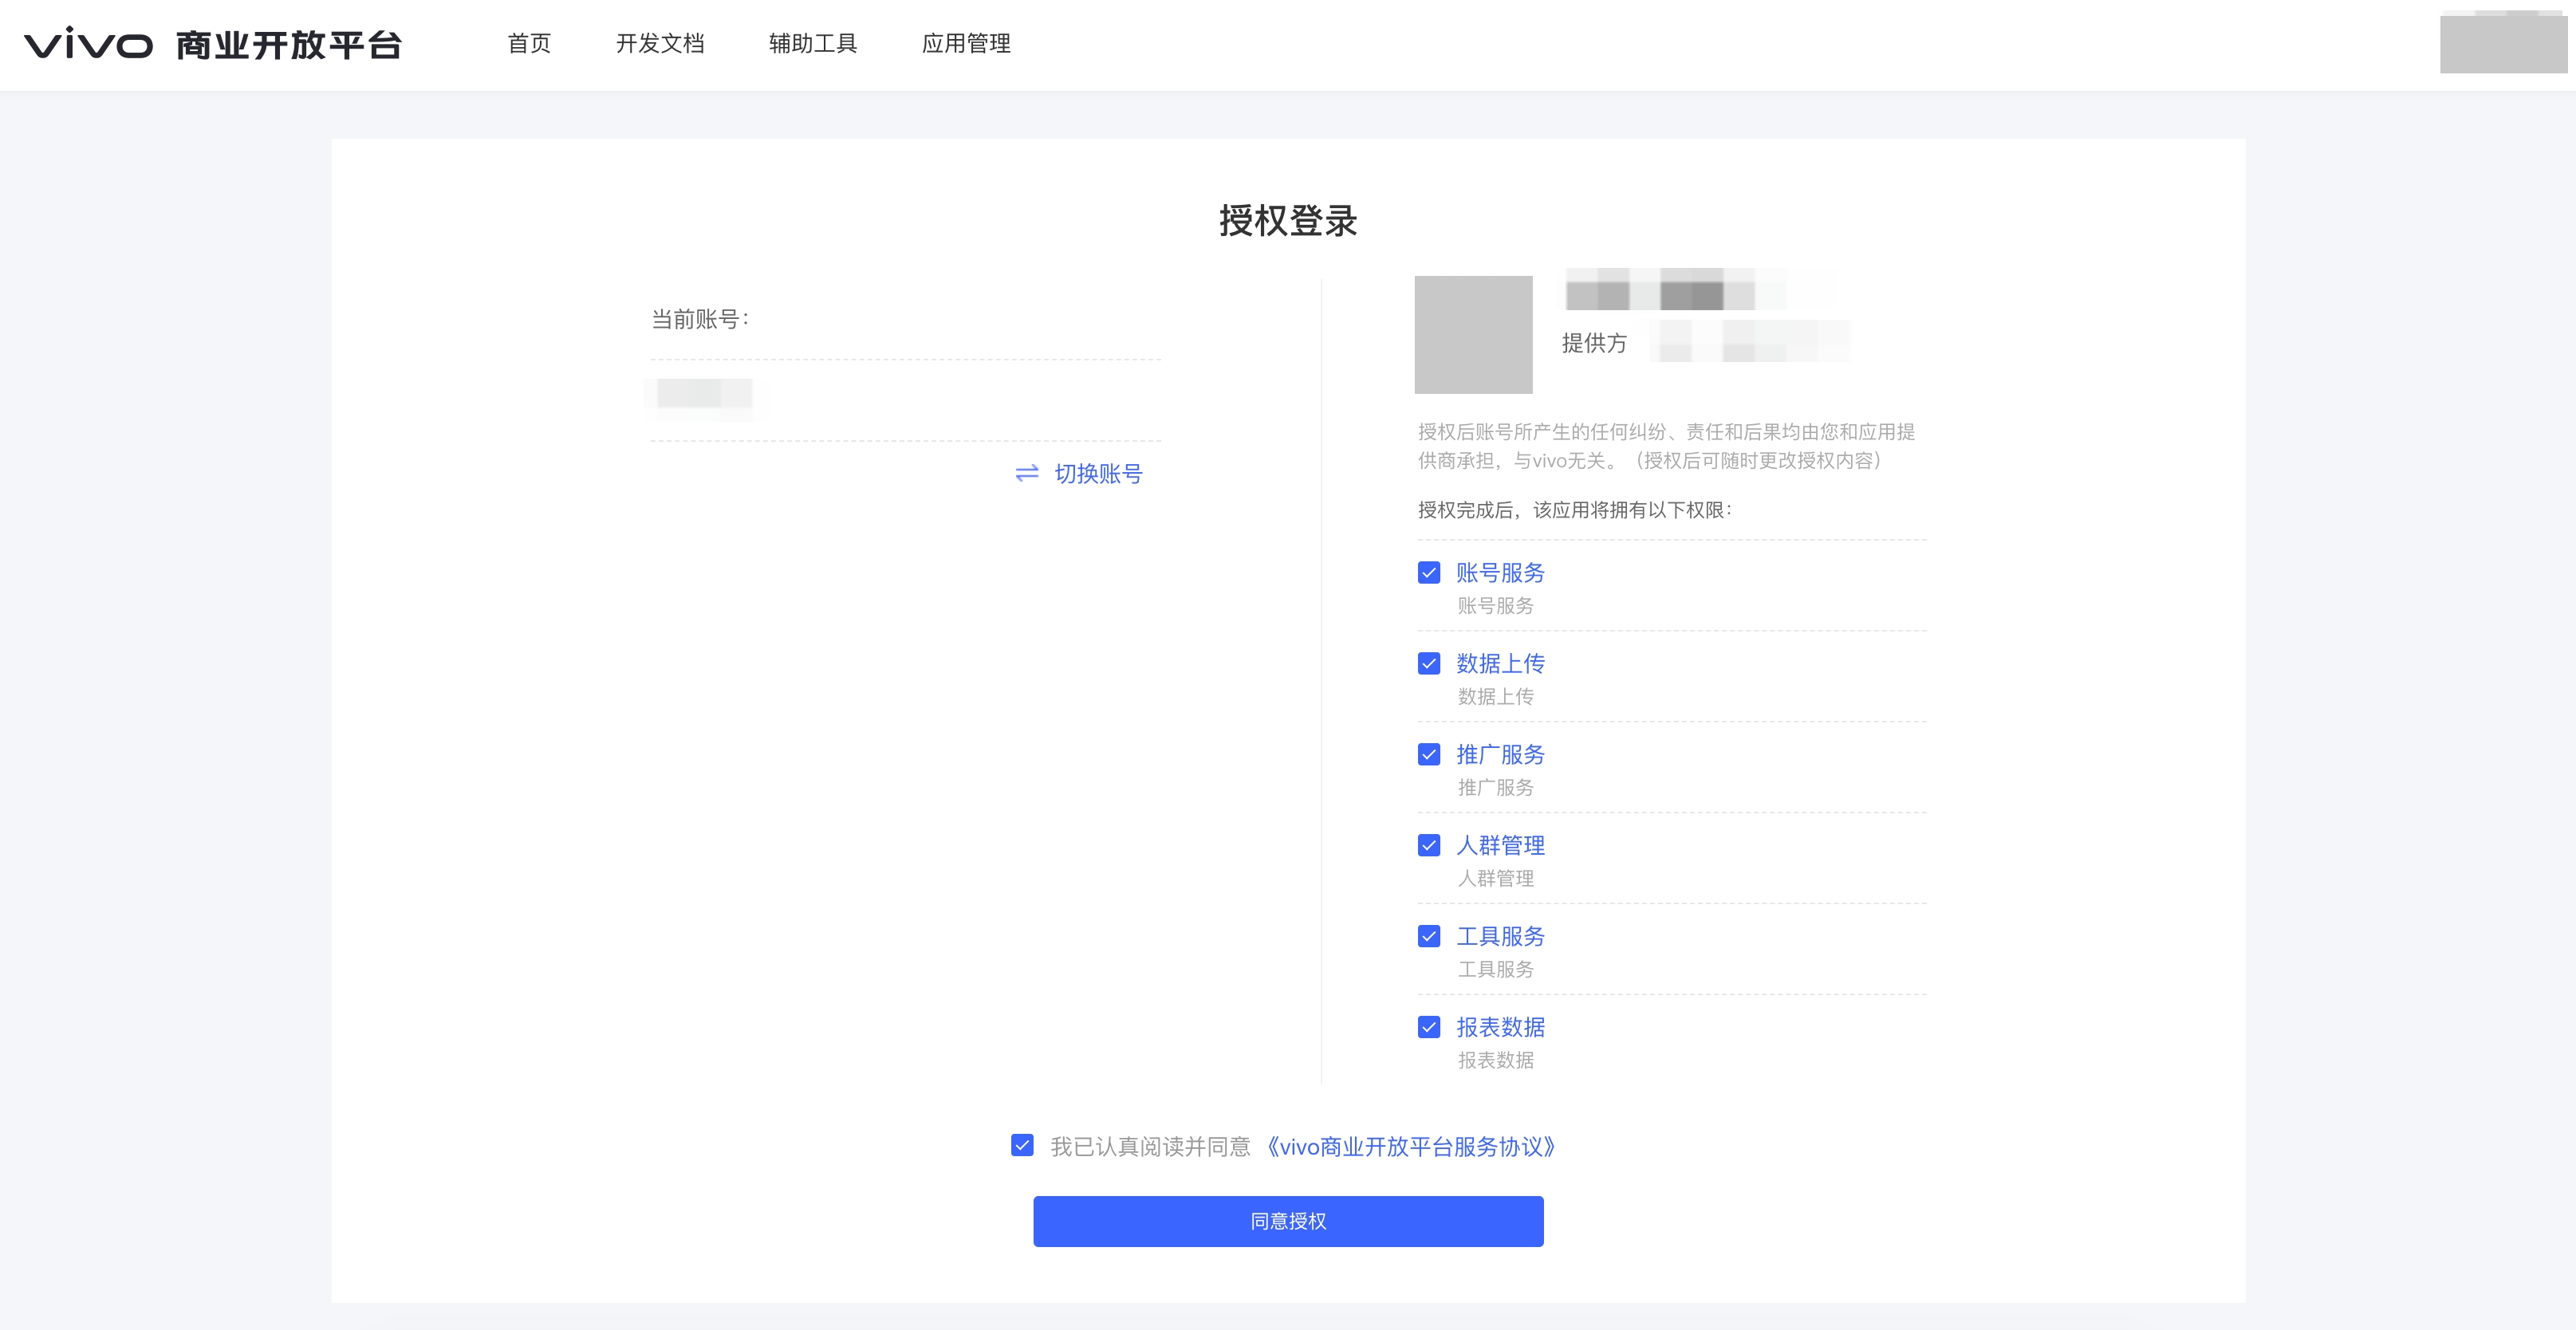Click the 推广服务 blue label
This screenshot has height=1330, width=2576.
pos(1500,754)
